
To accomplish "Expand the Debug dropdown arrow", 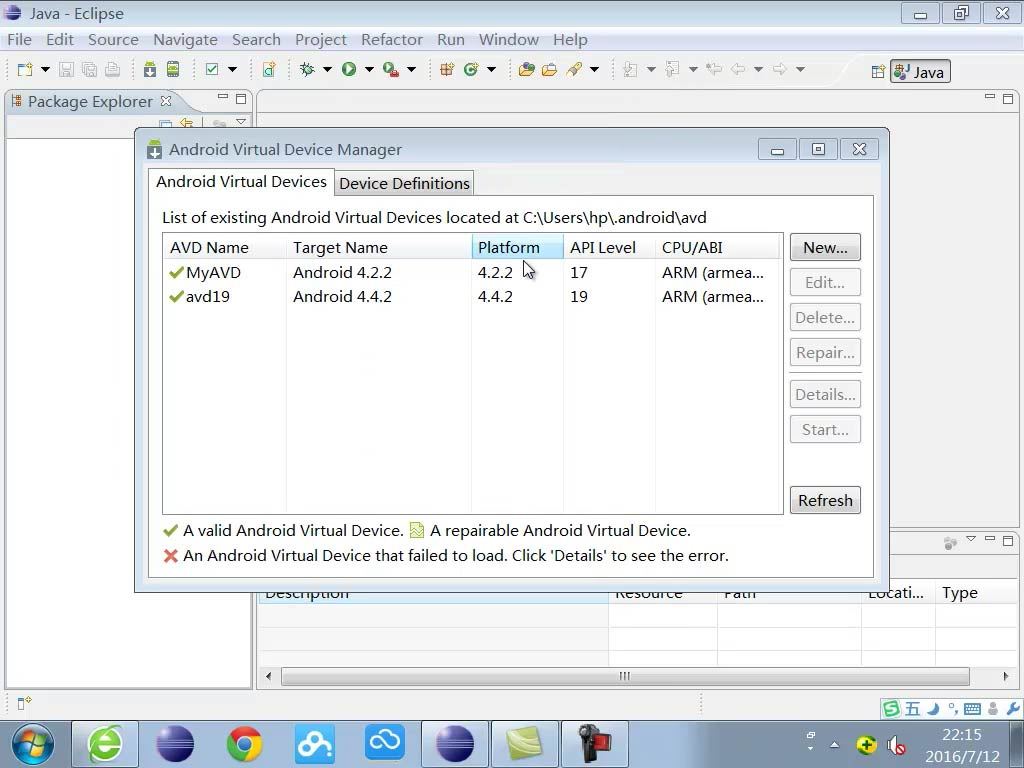I will coord(327,69).
